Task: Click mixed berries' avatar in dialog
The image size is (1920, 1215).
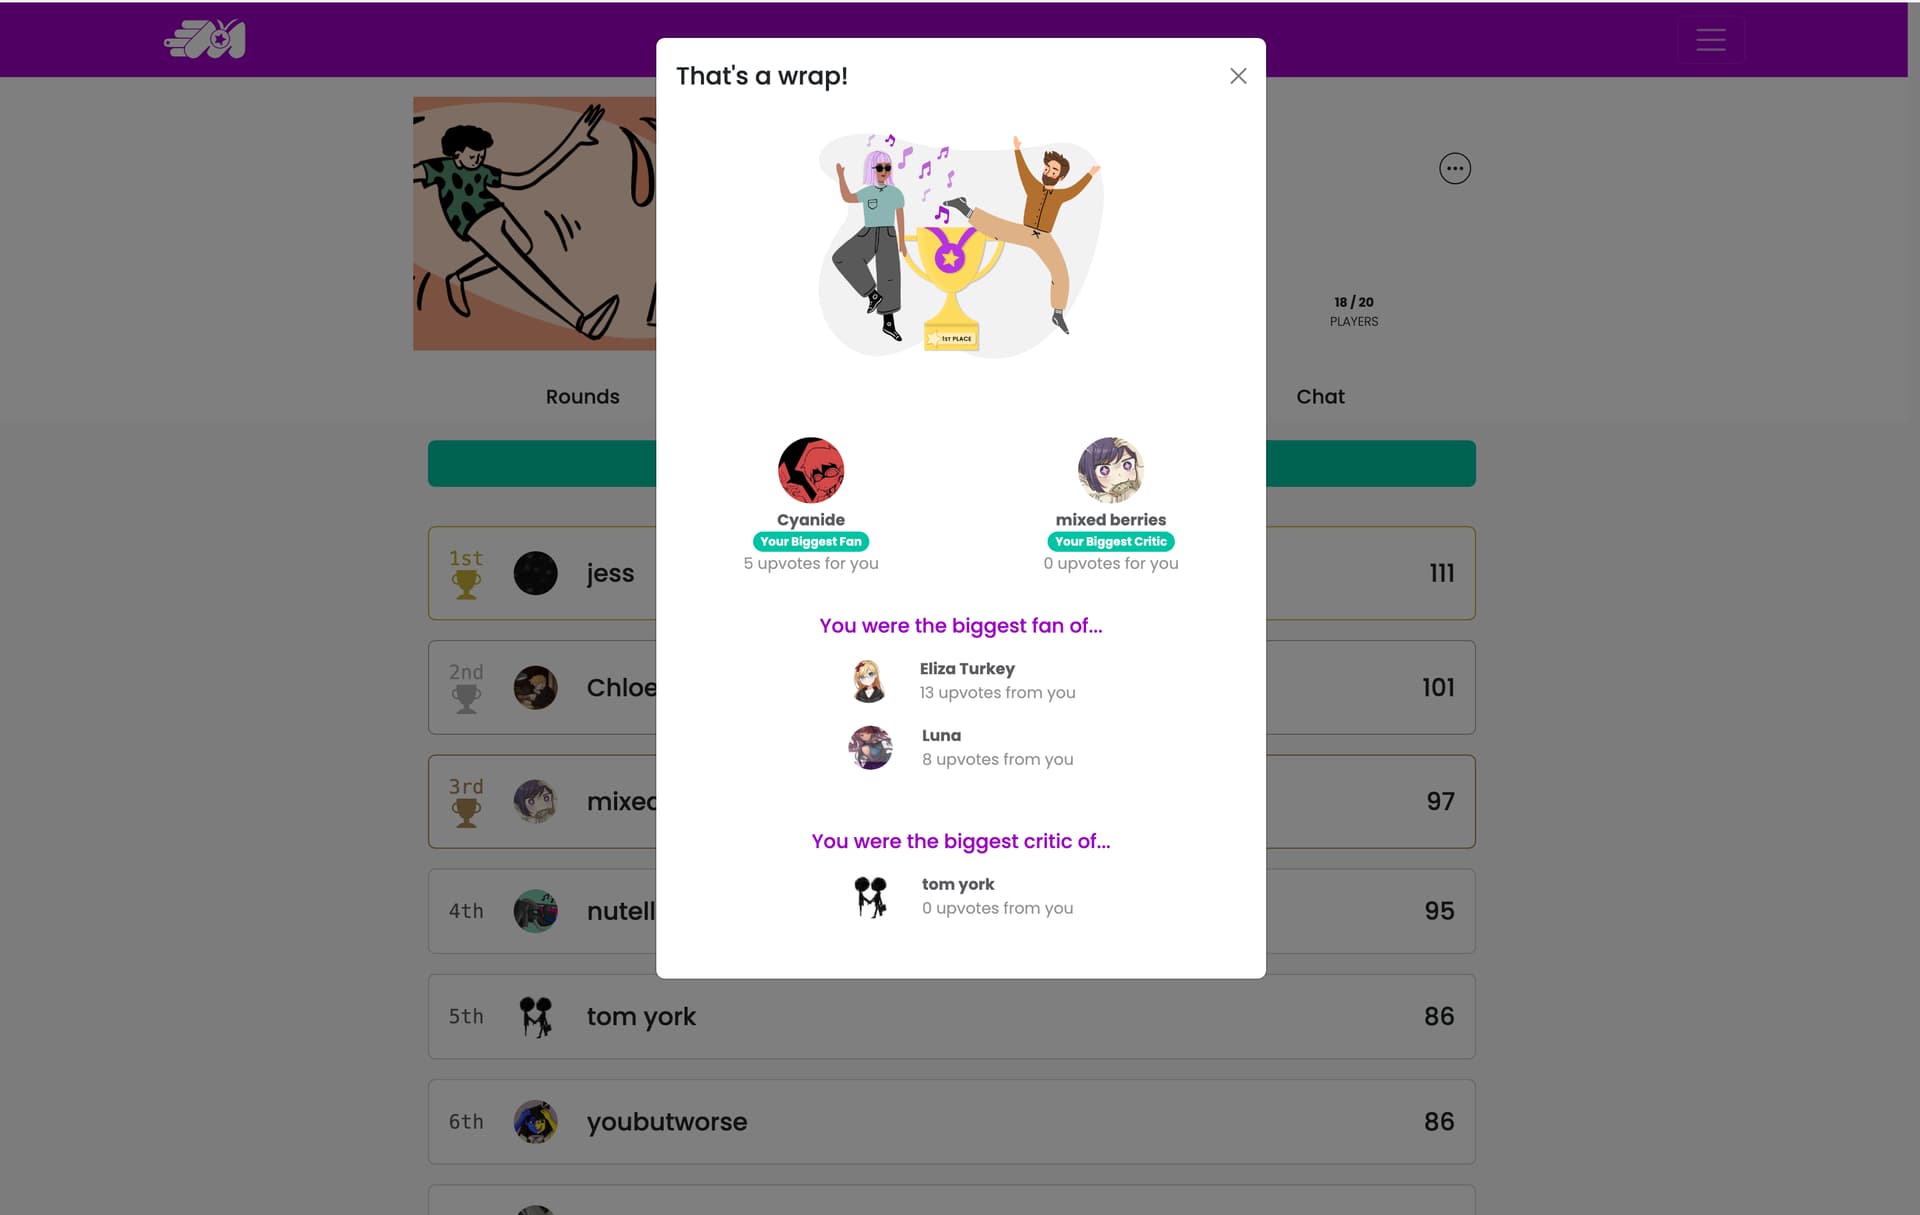Action: point(1111,470)
